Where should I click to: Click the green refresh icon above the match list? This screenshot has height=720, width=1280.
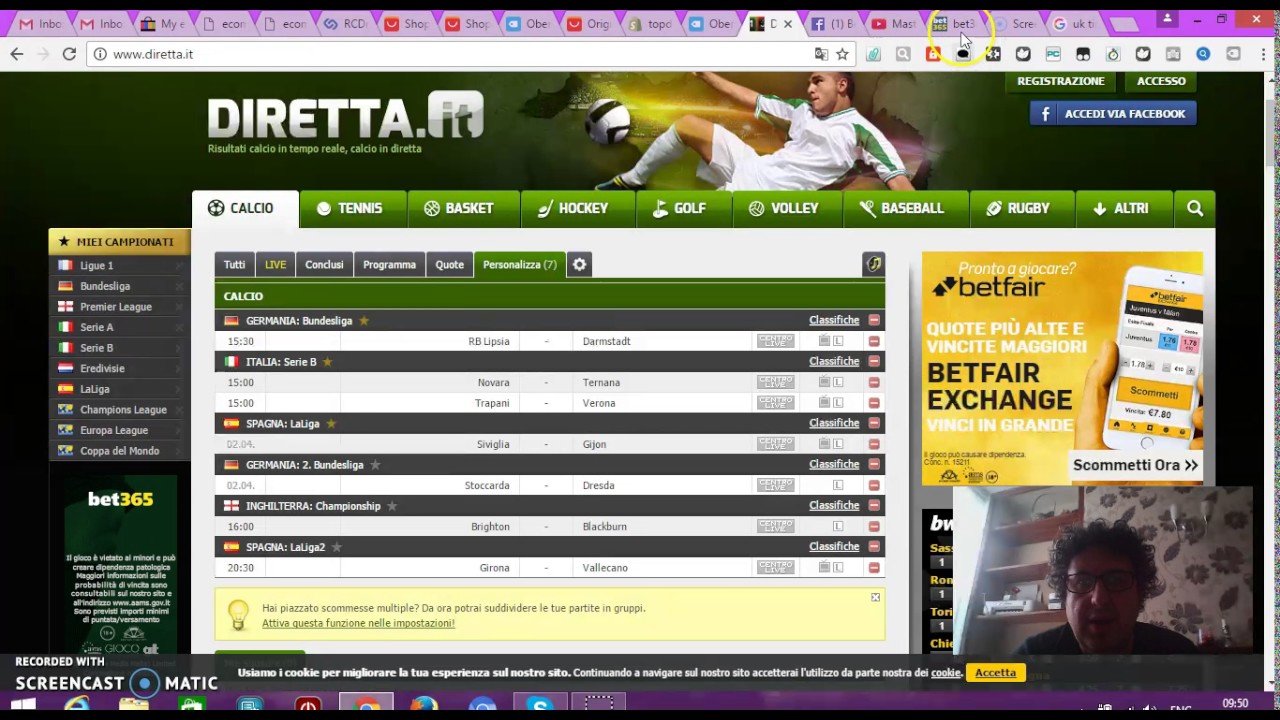[873, 264]
